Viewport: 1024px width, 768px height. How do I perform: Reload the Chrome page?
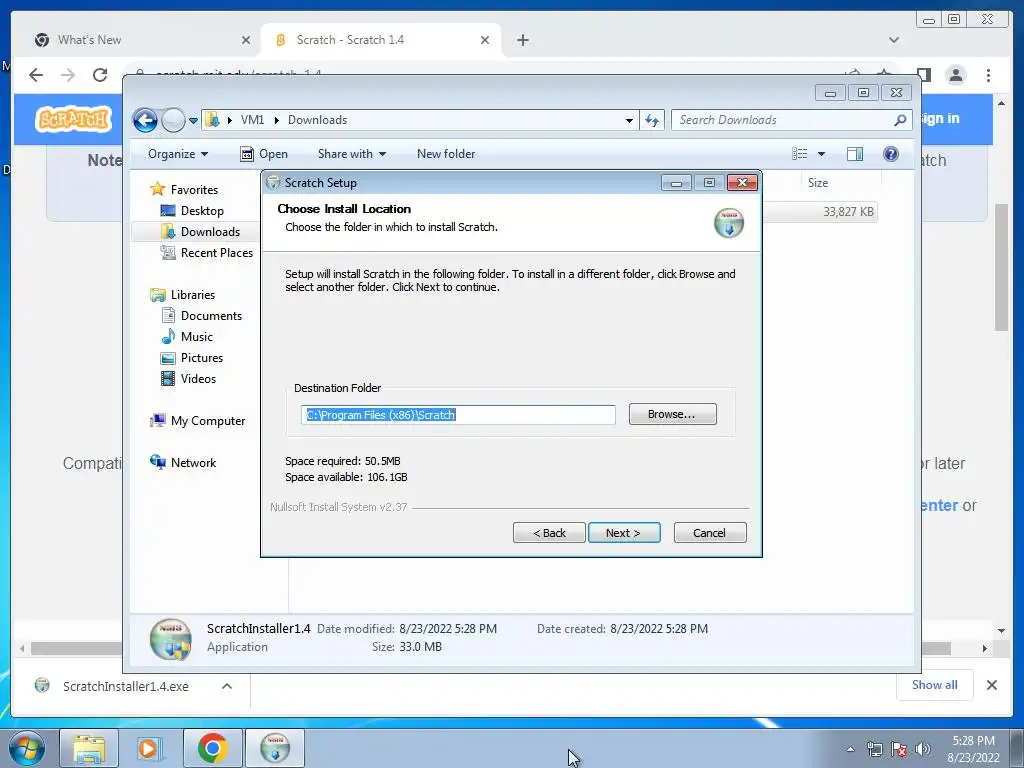[100, 75]
